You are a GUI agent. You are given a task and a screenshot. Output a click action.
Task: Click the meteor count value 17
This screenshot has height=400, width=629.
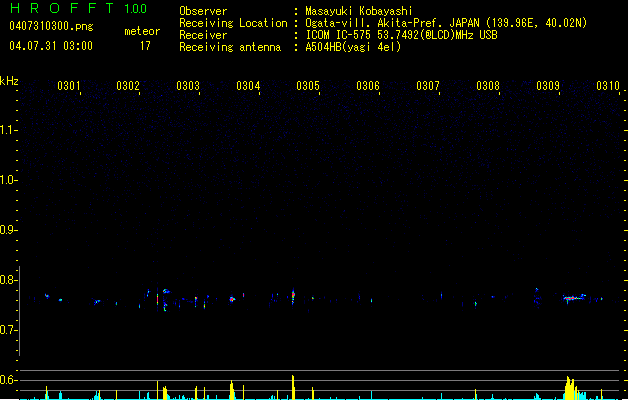point(145,46)
